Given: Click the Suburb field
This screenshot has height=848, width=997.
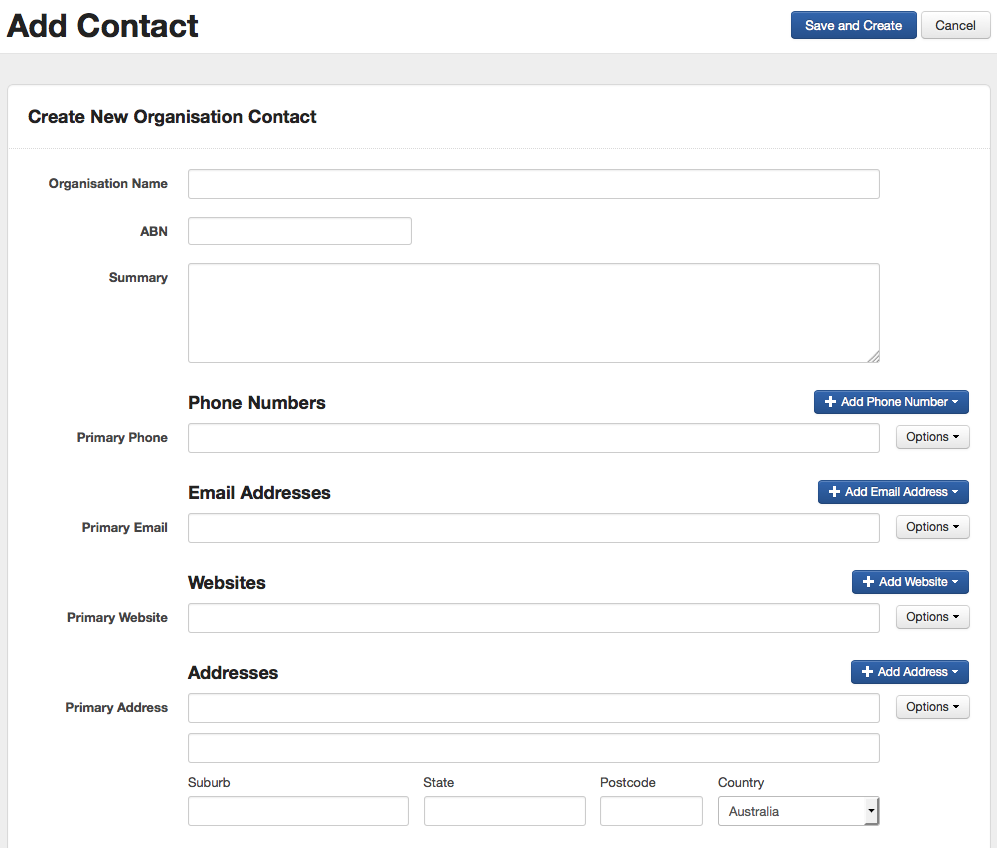Looking at the screenshot, I should click(x=298, y=811).
